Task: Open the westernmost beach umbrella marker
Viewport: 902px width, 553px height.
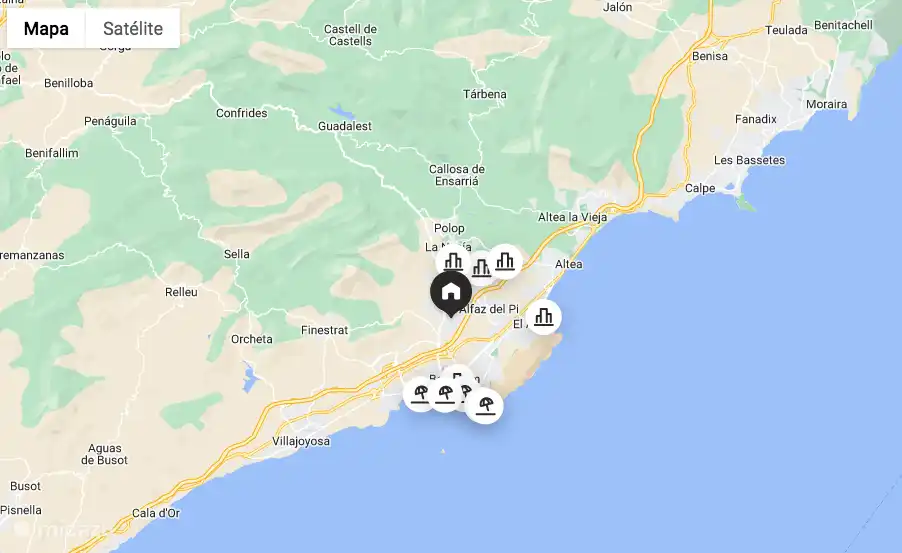Action: (x=421, y=394)
